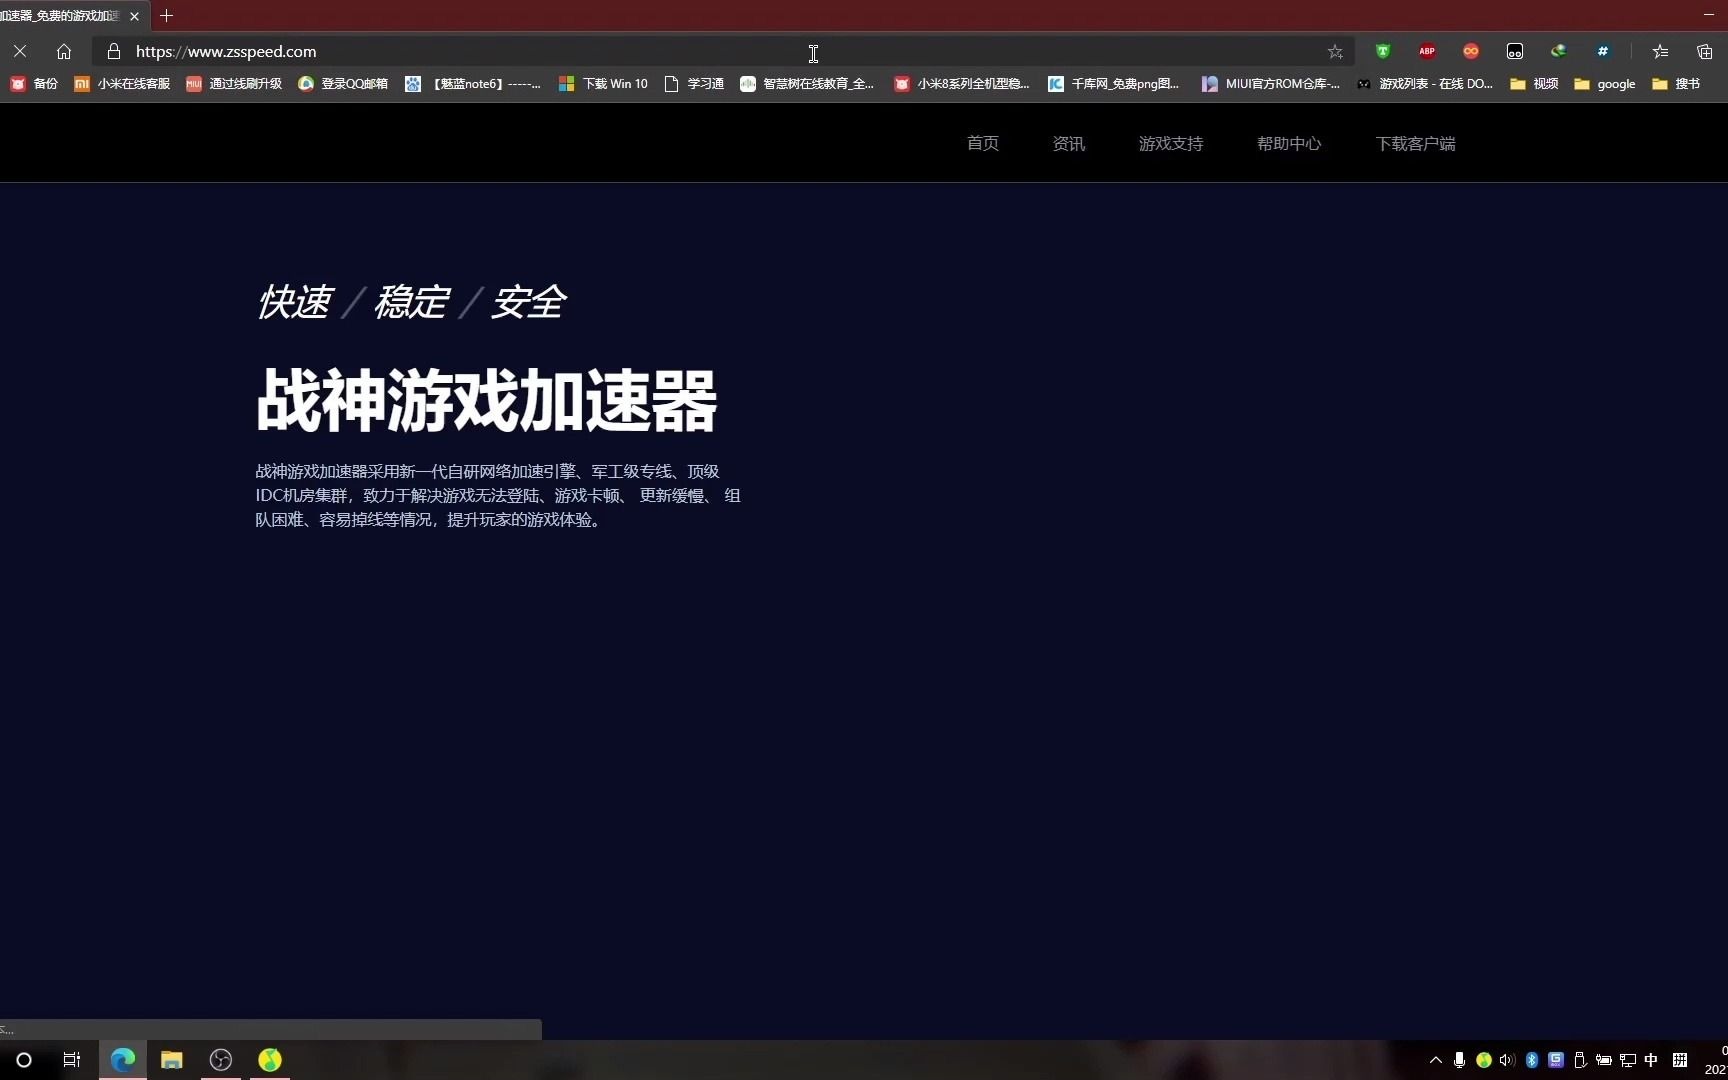
Task: Open the blue hash extension icon
Action: 1603,51
